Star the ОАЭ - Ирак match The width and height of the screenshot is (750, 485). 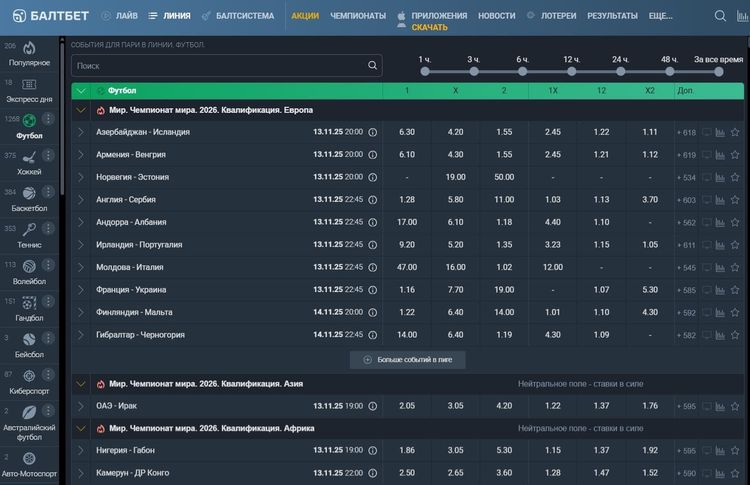(x=735, y=406)
